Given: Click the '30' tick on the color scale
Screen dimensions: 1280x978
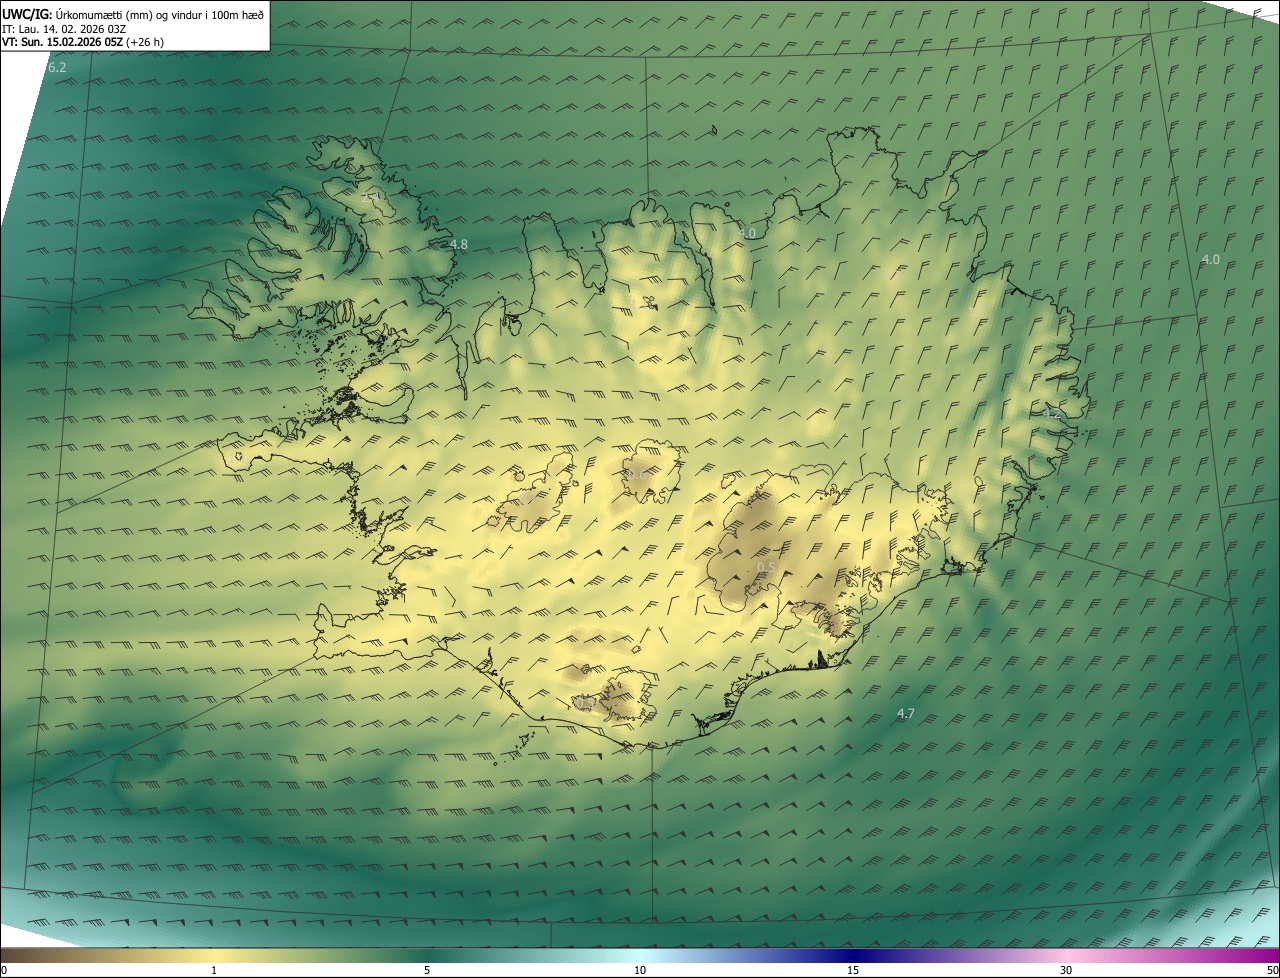Looking at the screenshot, I should click(x=1066, y=970).
